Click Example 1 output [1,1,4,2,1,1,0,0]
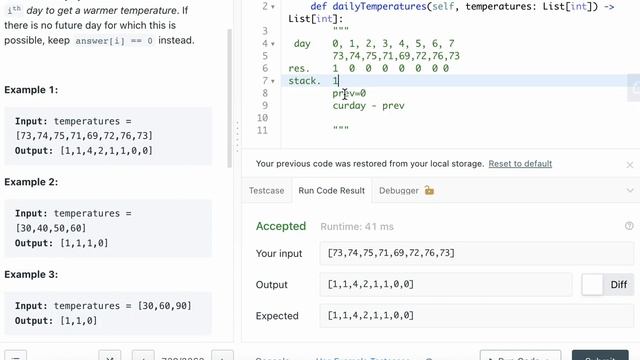 click(107, 151)
